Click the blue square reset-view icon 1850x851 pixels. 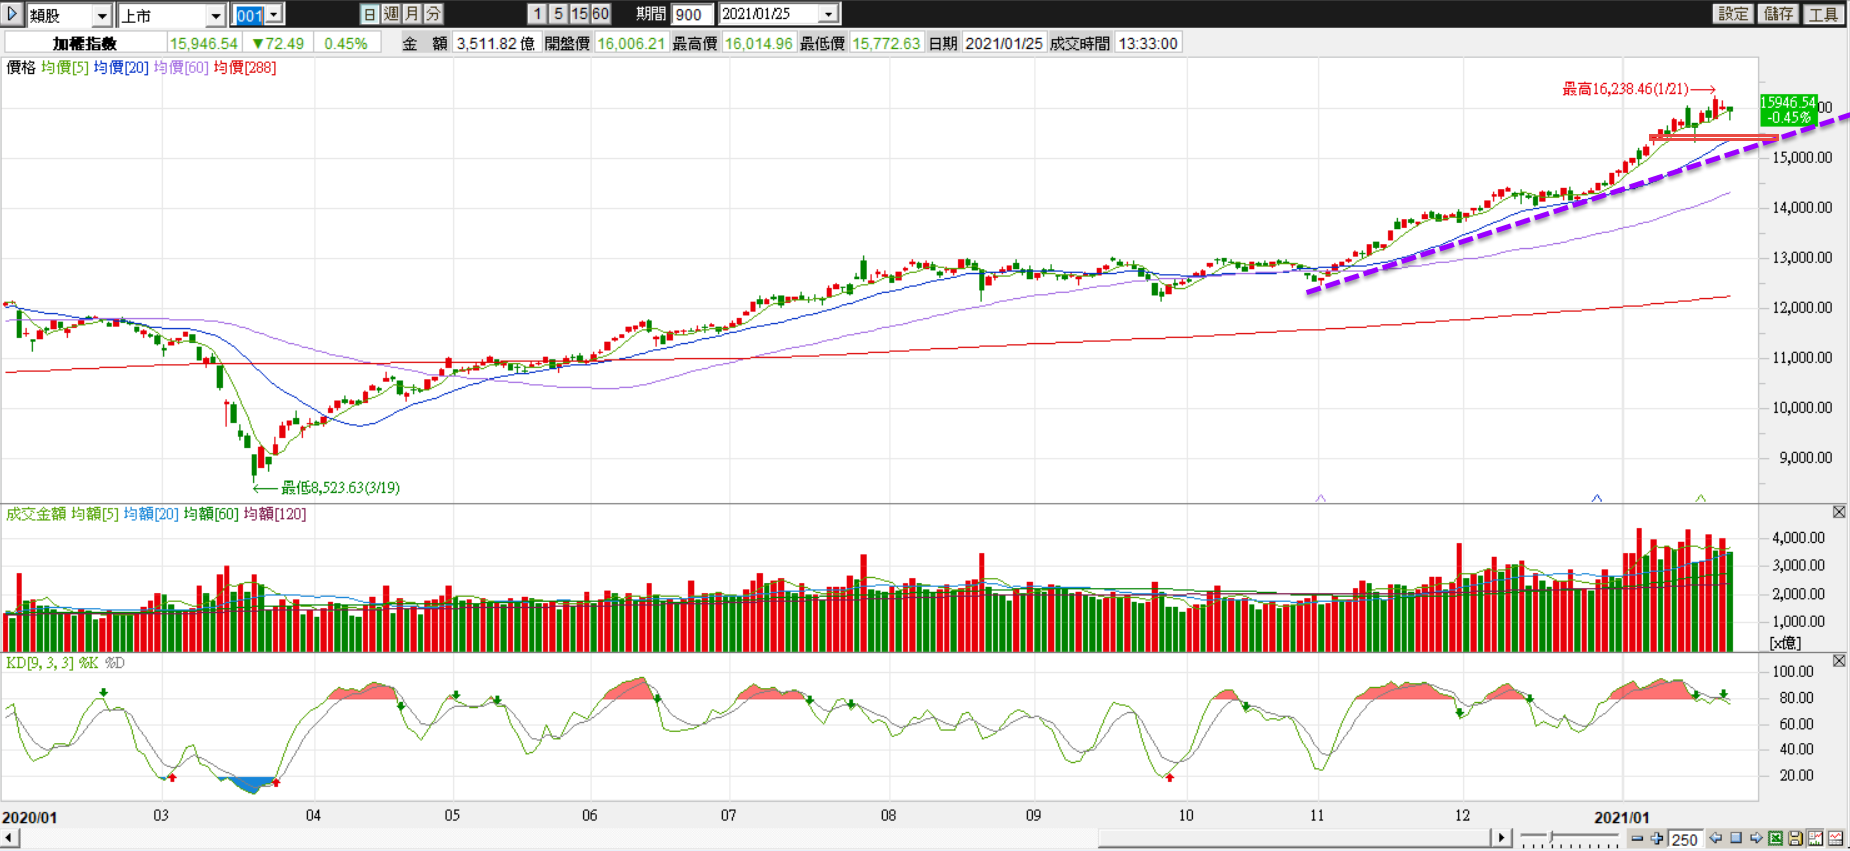click(1736, 839)
